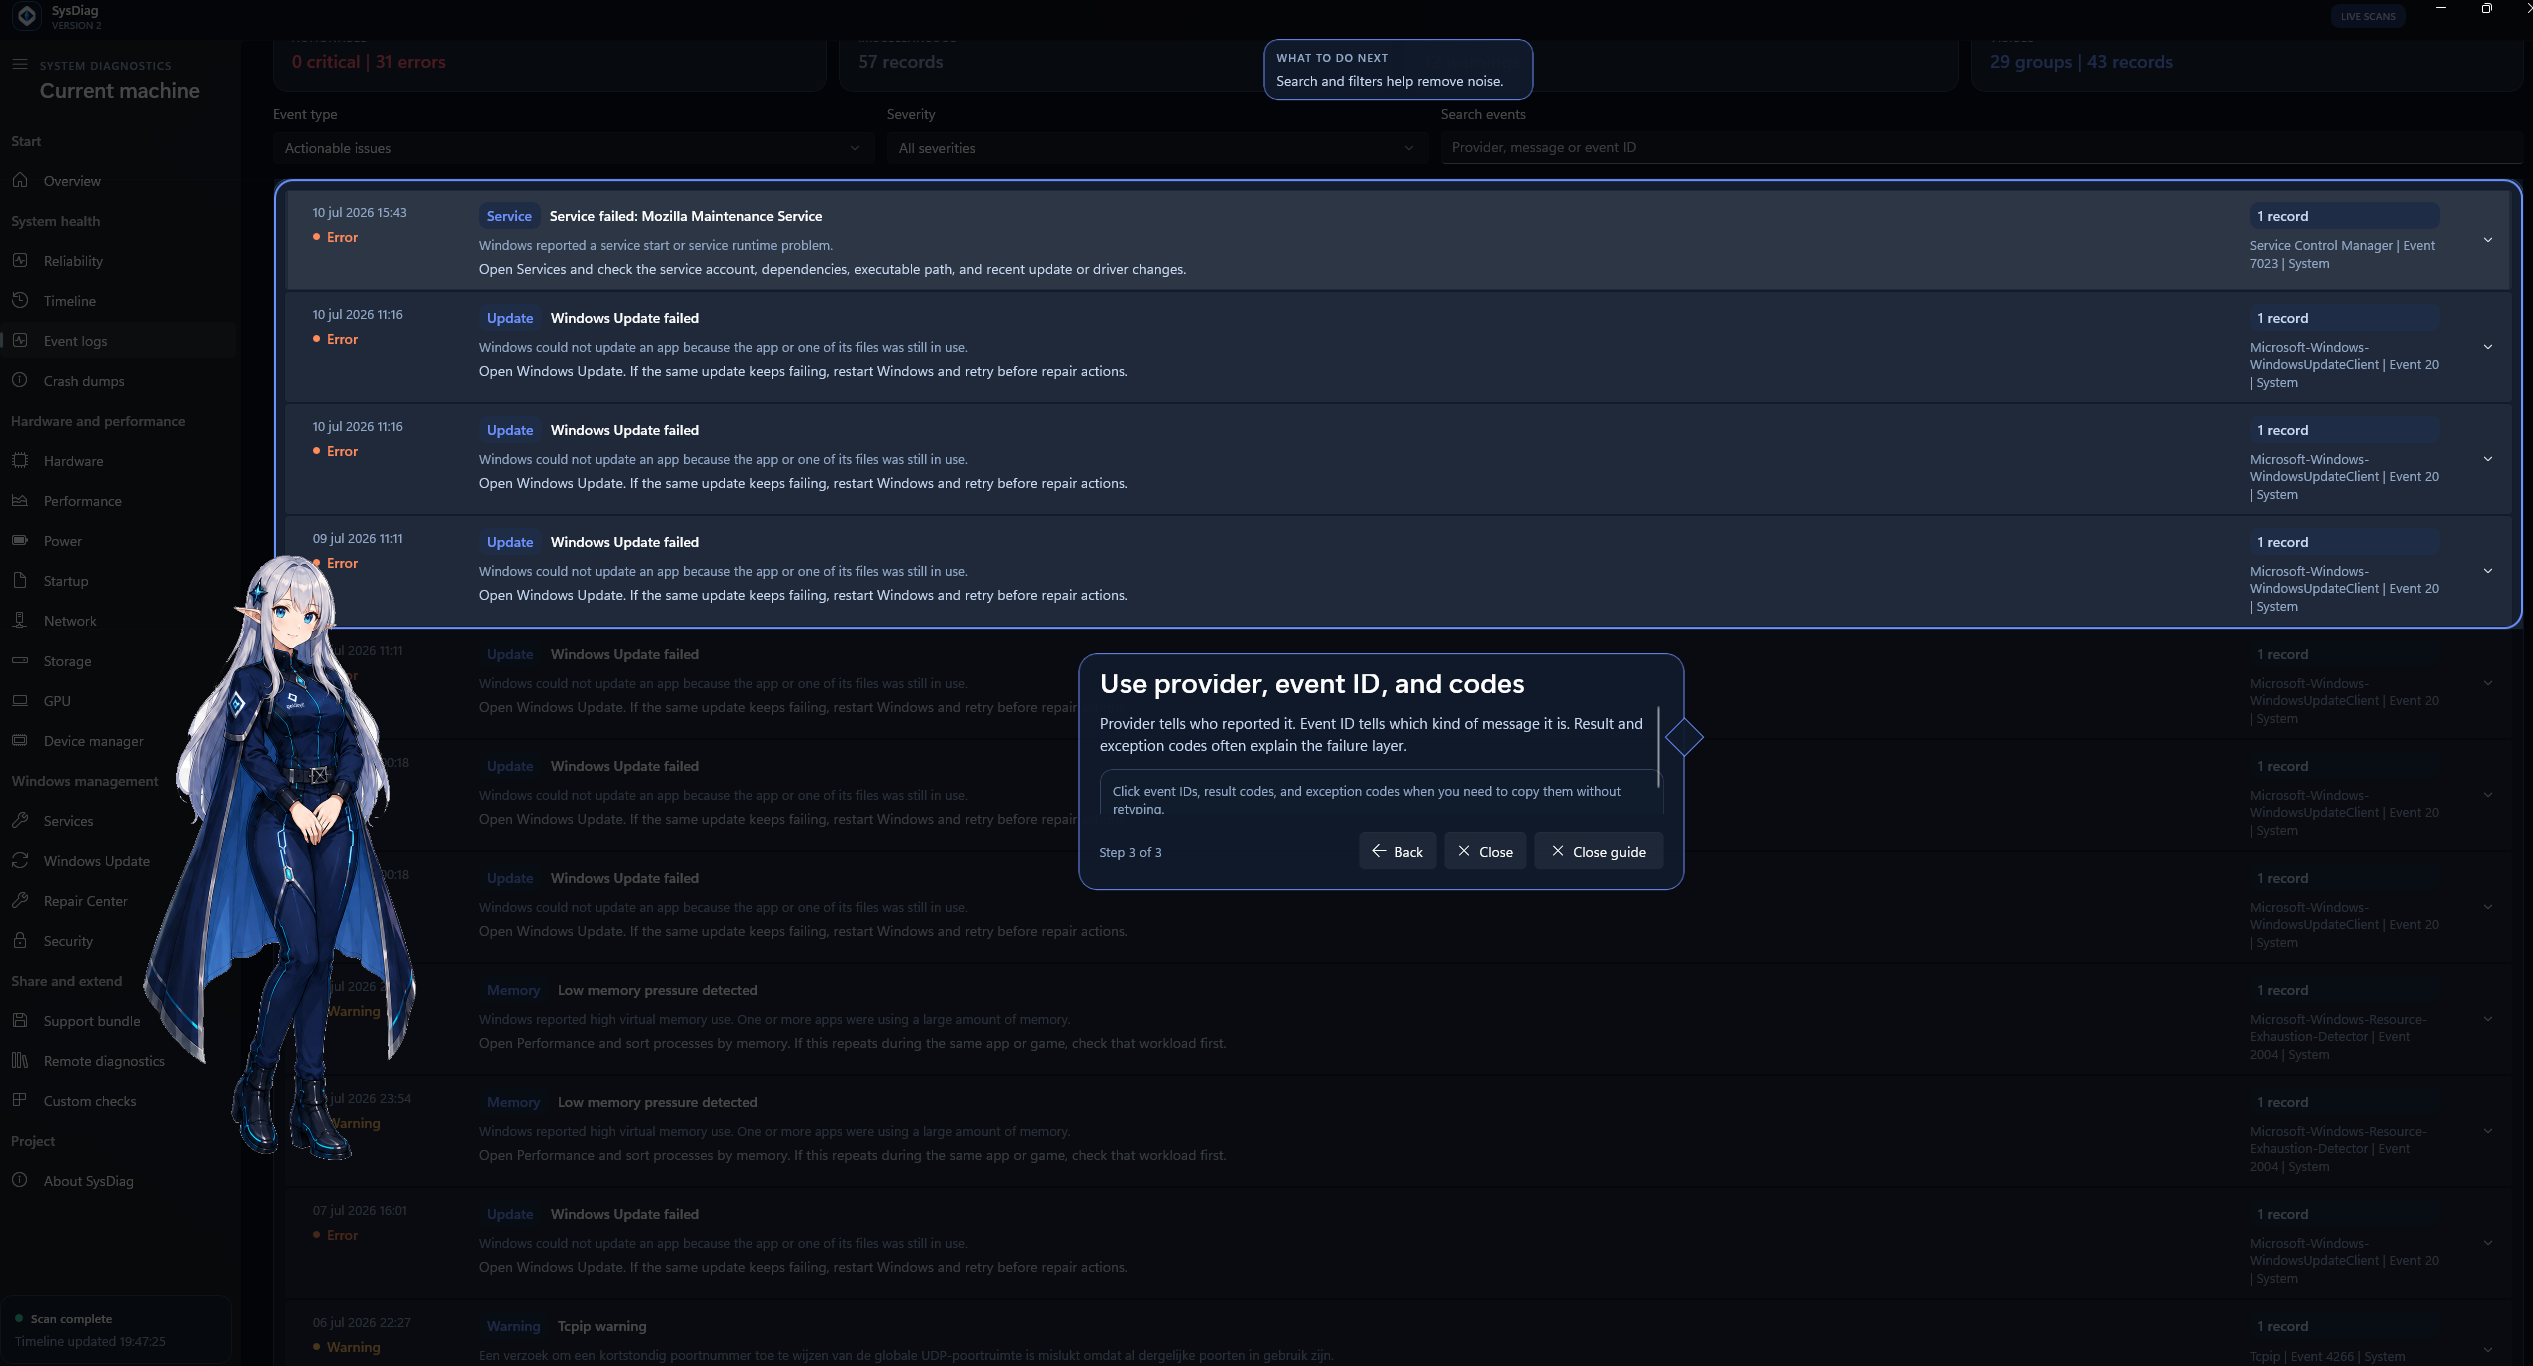Click the Memory tag on 23:54 event
Viewport: 2533px width, 1366px height.
[513, 1102]
